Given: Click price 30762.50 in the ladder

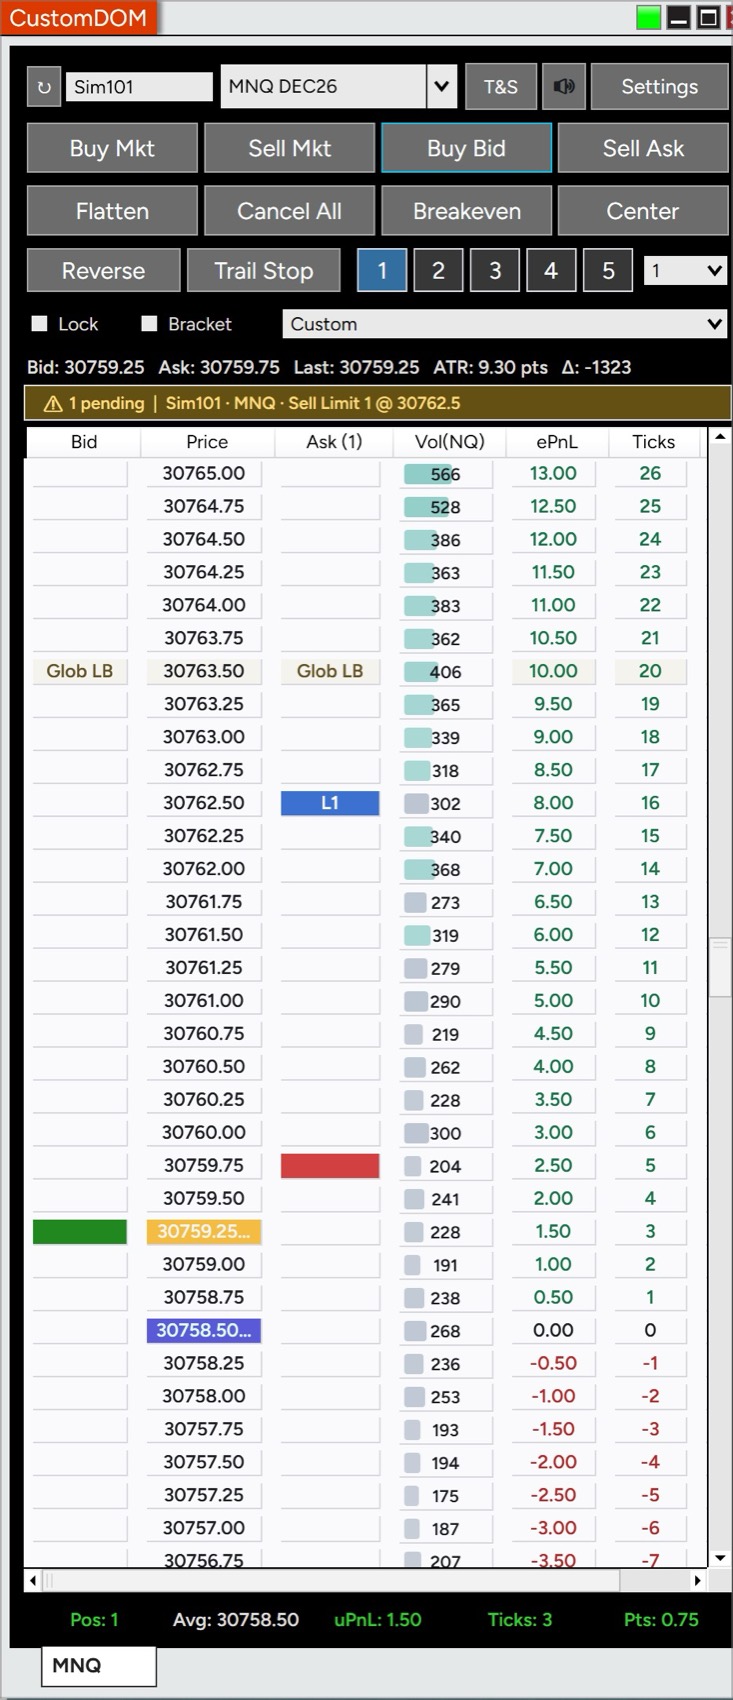Looking at the screenshot, I should [x=204, y=803].
